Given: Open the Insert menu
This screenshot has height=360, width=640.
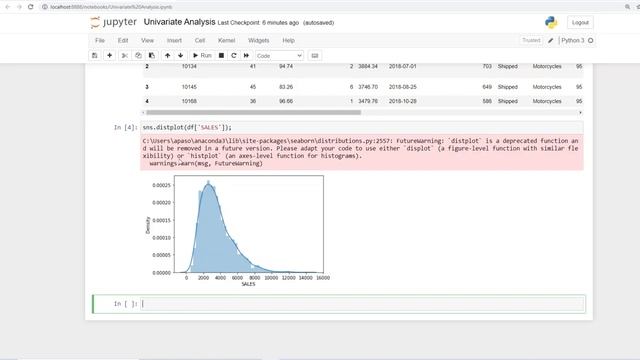Looking at the screenshot, I should pyautogui.click(x=174, y=40).
